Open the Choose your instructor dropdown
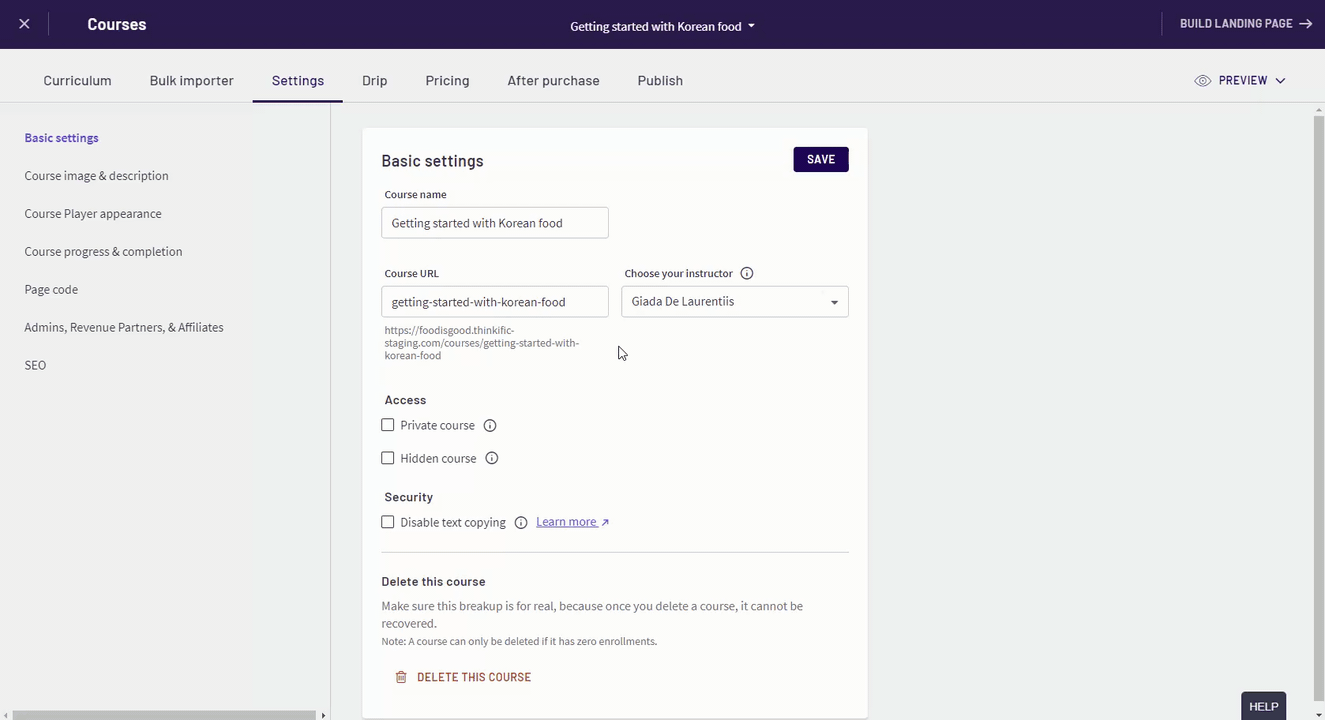Viewport: 1325px width, 720px height. coord(735,302)
